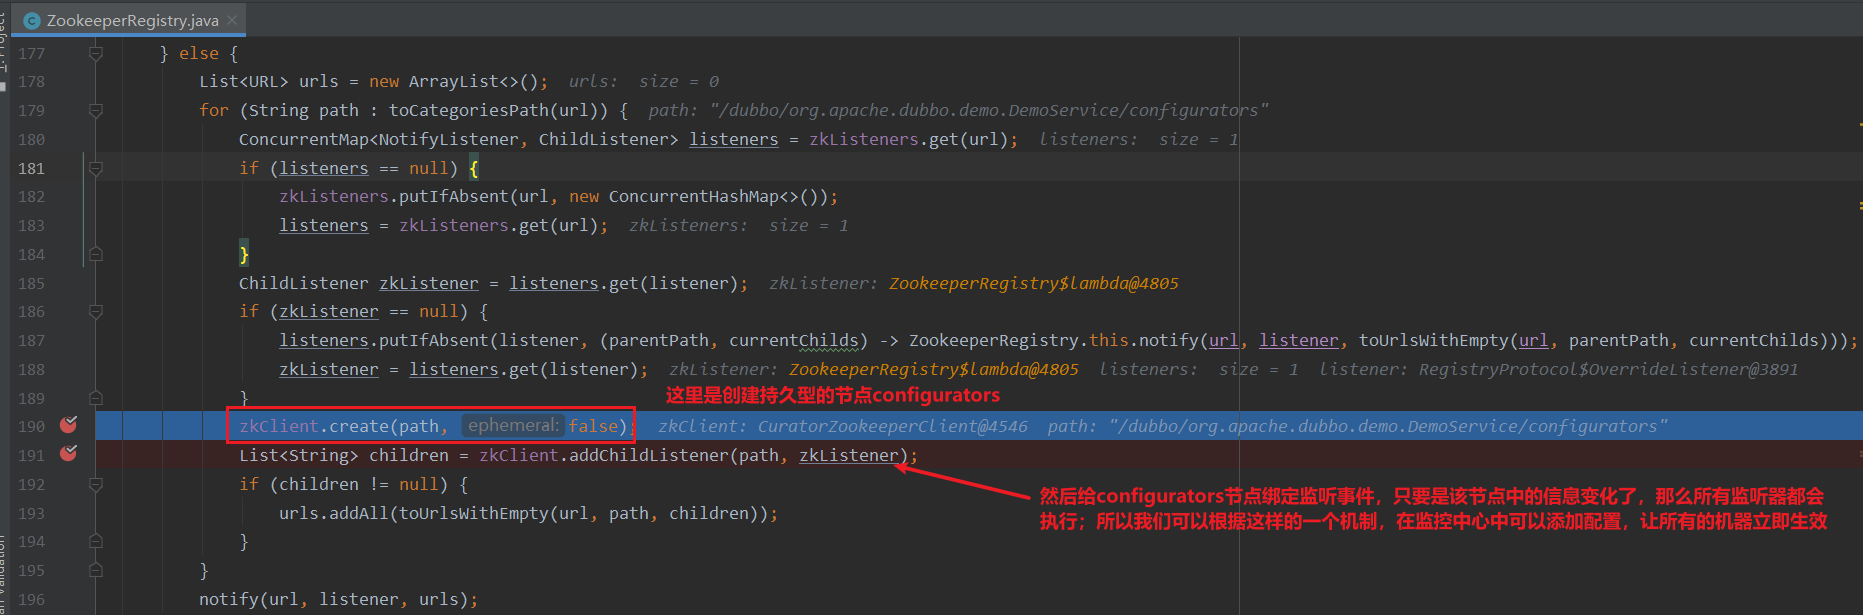Click the ephemeral parameter hint on line 190
1863x615 pixels.
click(513, 426)
